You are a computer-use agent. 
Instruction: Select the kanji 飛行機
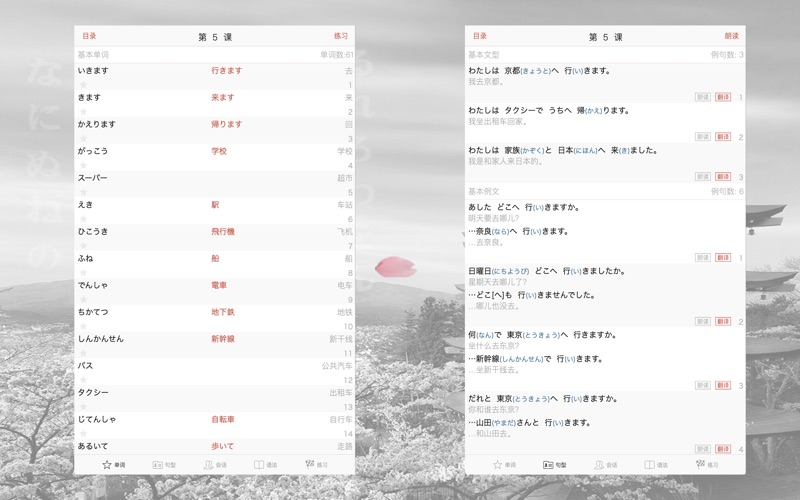click(x=222, y=232)
